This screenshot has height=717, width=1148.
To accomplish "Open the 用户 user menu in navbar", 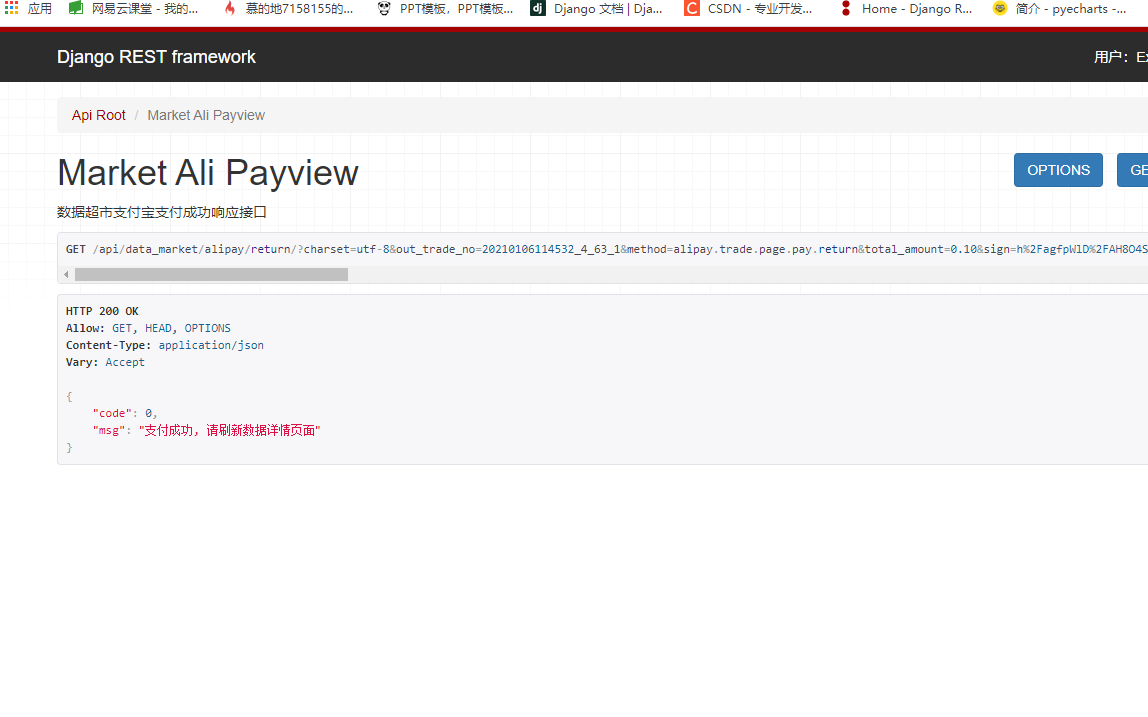I will pos(1120,57).
